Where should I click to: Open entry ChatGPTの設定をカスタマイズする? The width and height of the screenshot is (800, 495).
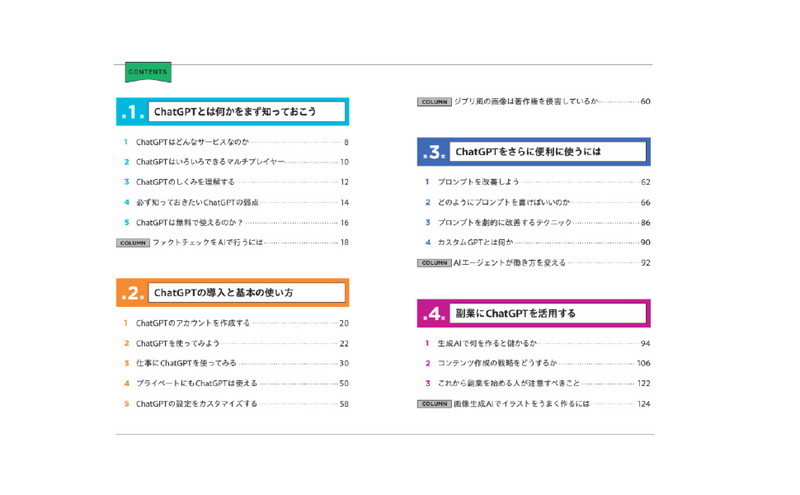197,404
